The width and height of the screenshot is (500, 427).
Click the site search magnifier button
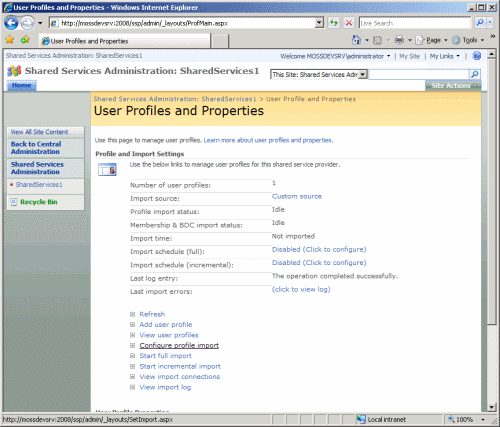click(x=475, y=74)
